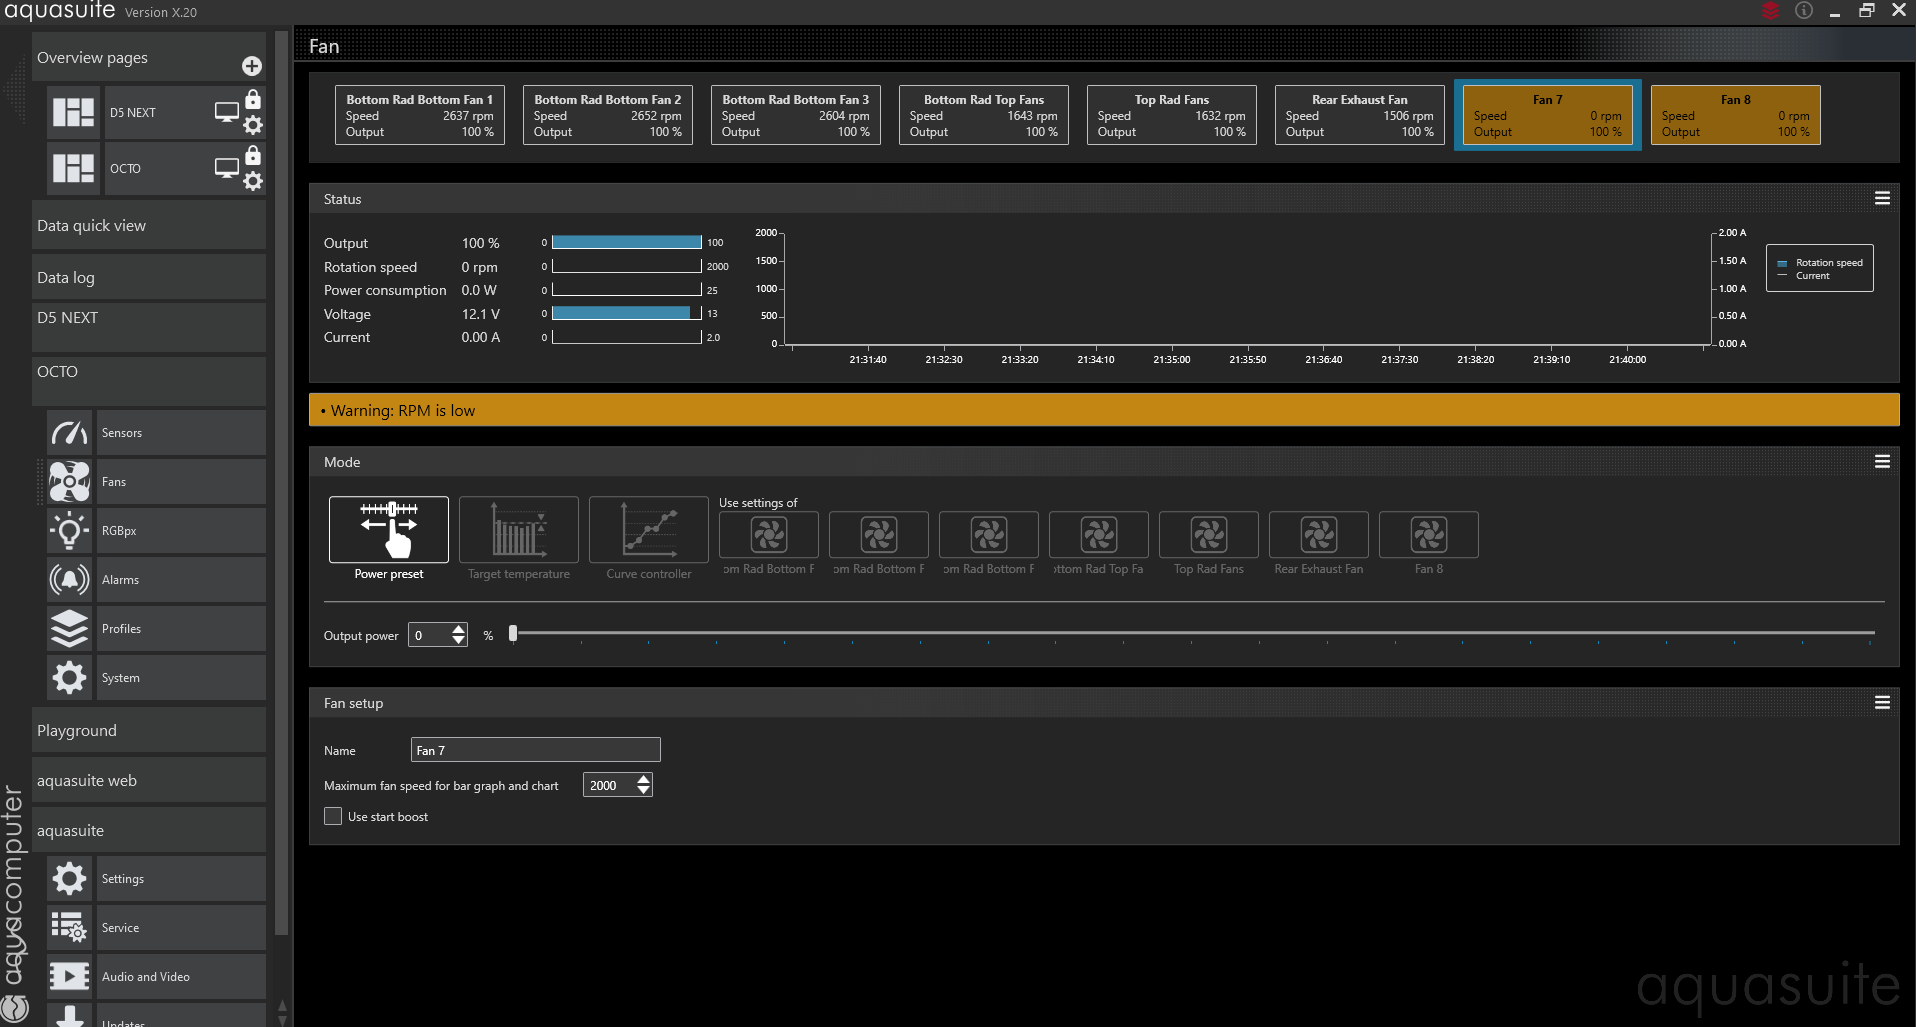
Task: Open the Playground section
Action: (149, 731)
